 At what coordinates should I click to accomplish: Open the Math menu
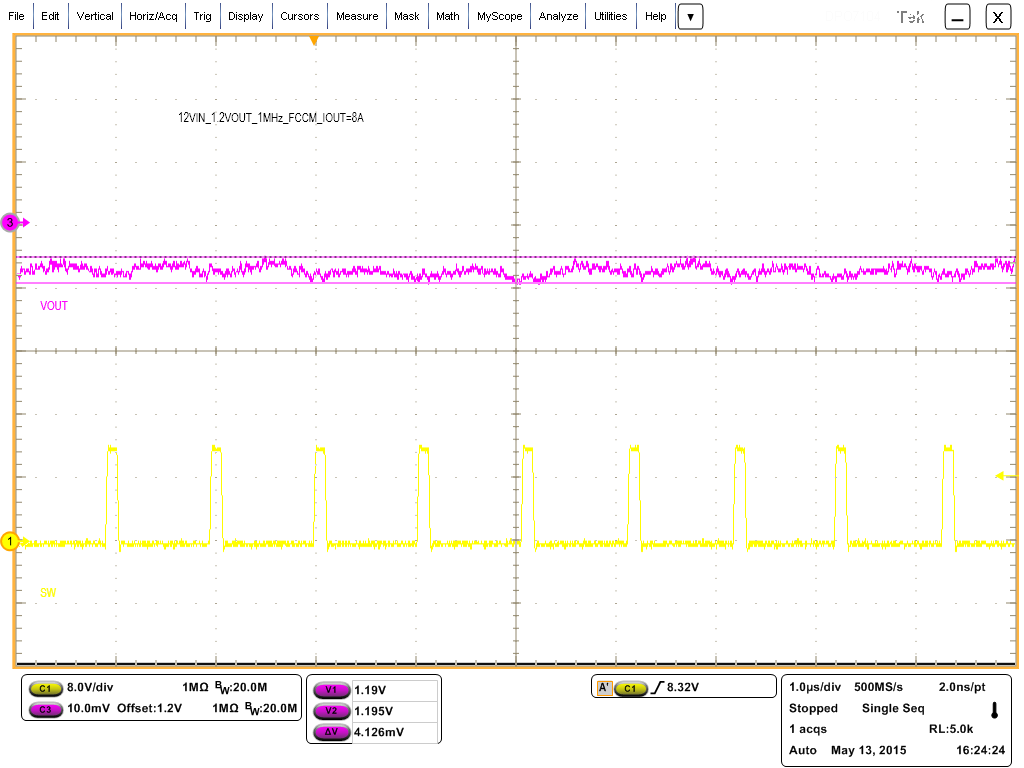coord(447,16)
